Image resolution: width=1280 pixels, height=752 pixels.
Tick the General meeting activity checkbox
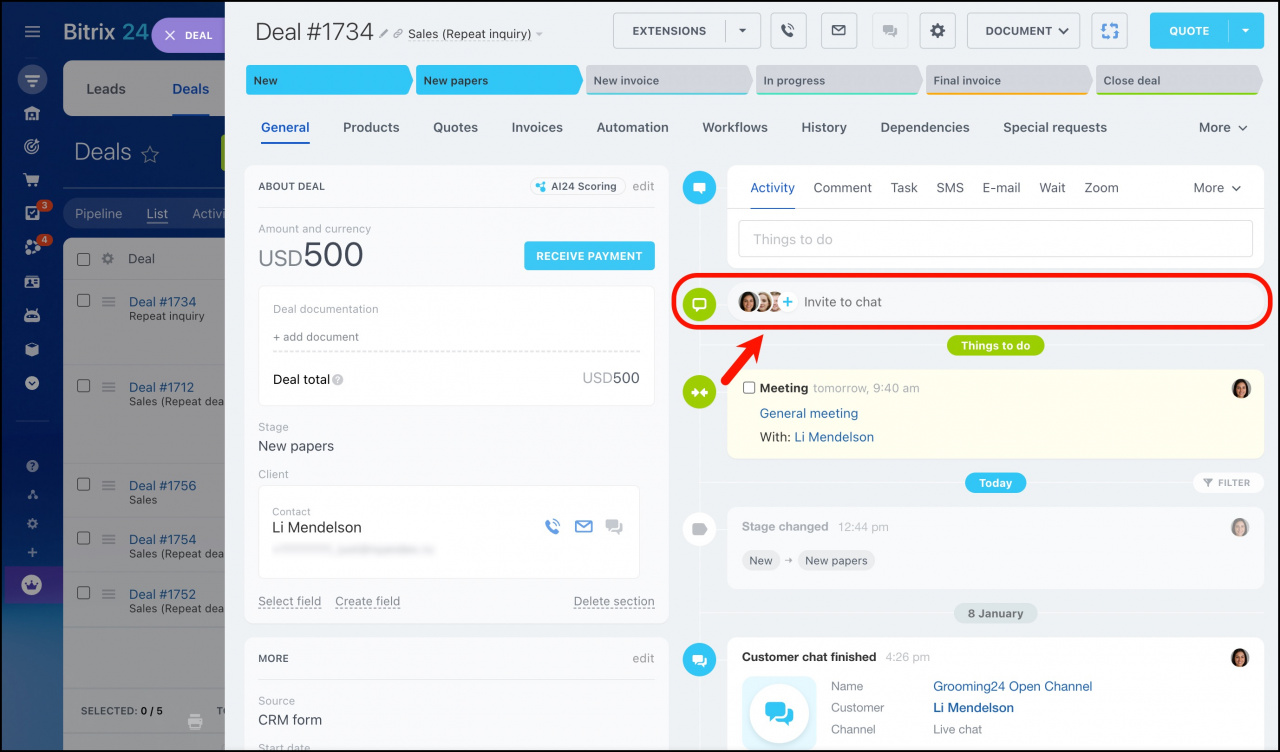pyautogui.click(x=749, y=388)
